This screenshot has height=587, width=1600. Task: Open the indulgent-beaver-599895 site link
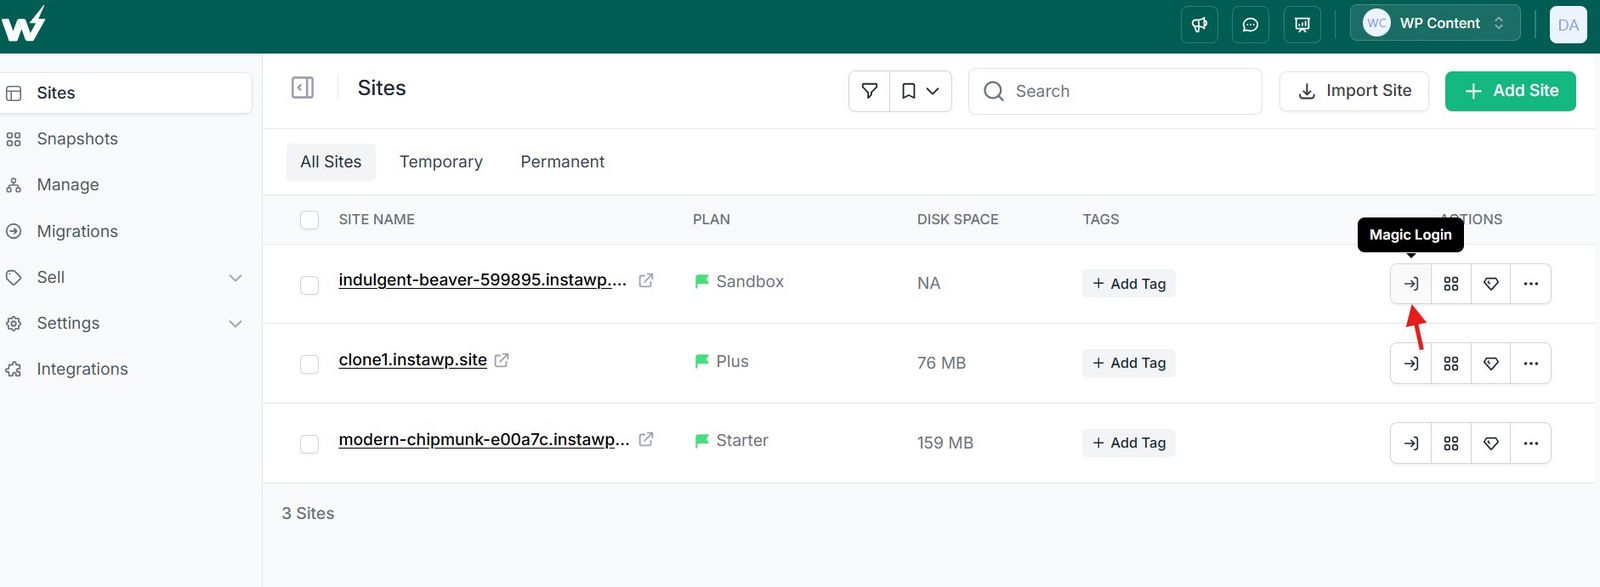(x=482, y=280)
